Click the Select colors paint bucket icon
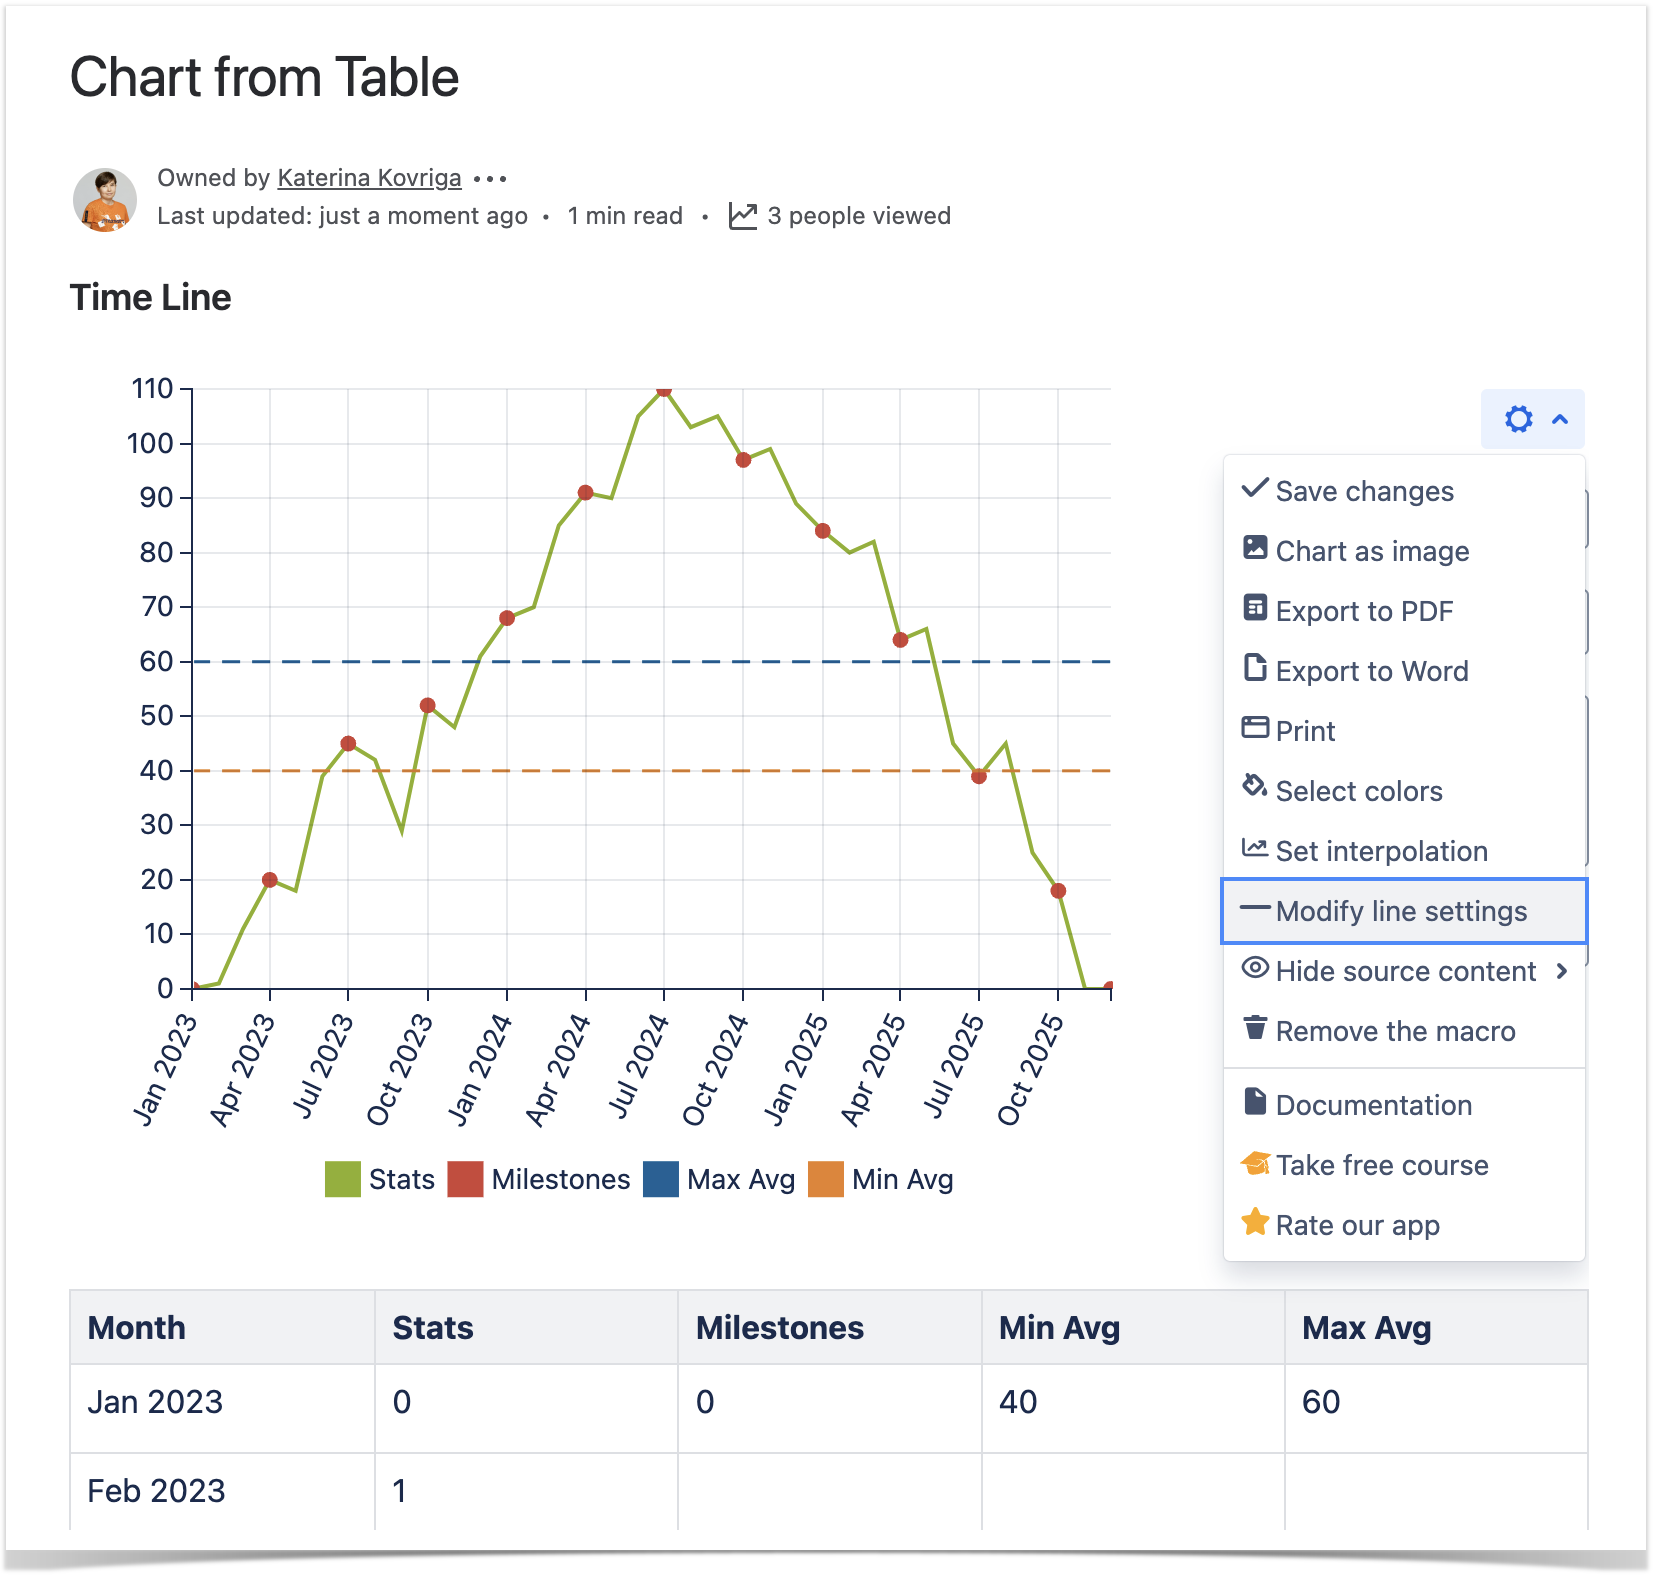The image size is (1660, 1579). coord(1254,787)
